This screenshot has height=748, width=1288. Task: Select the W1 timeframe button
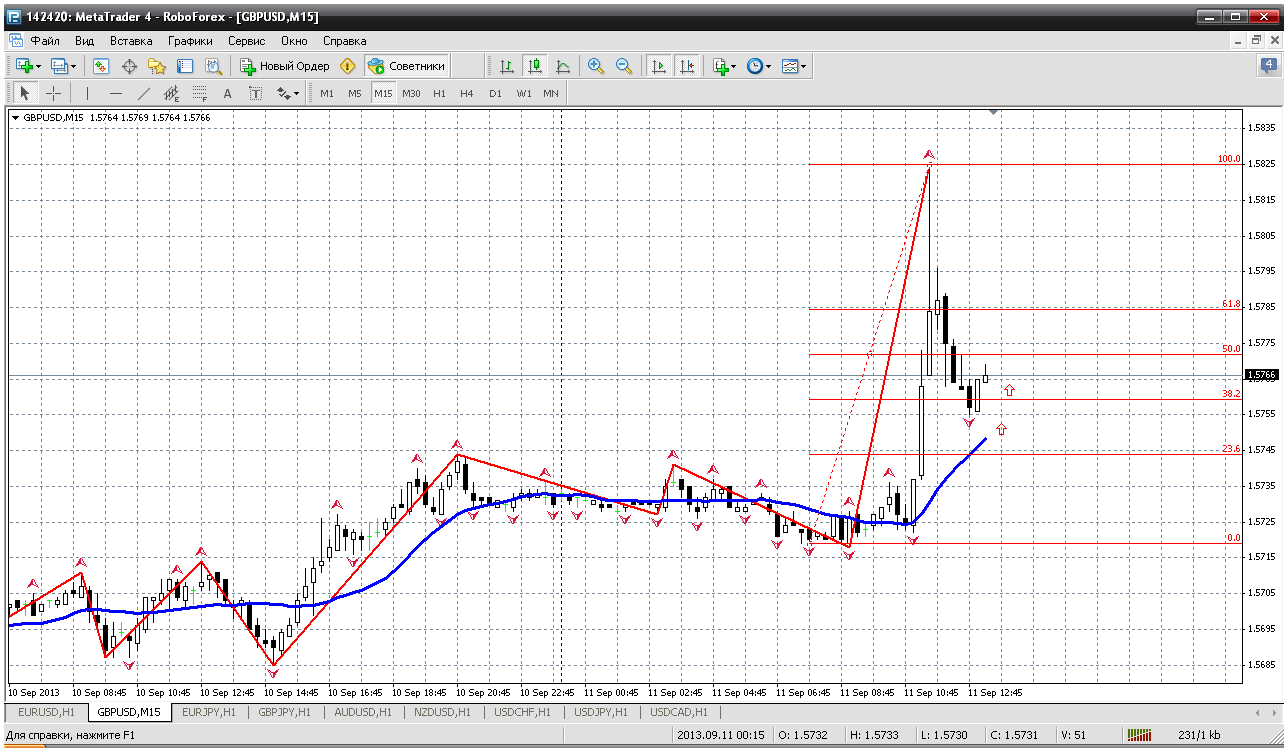524,93
